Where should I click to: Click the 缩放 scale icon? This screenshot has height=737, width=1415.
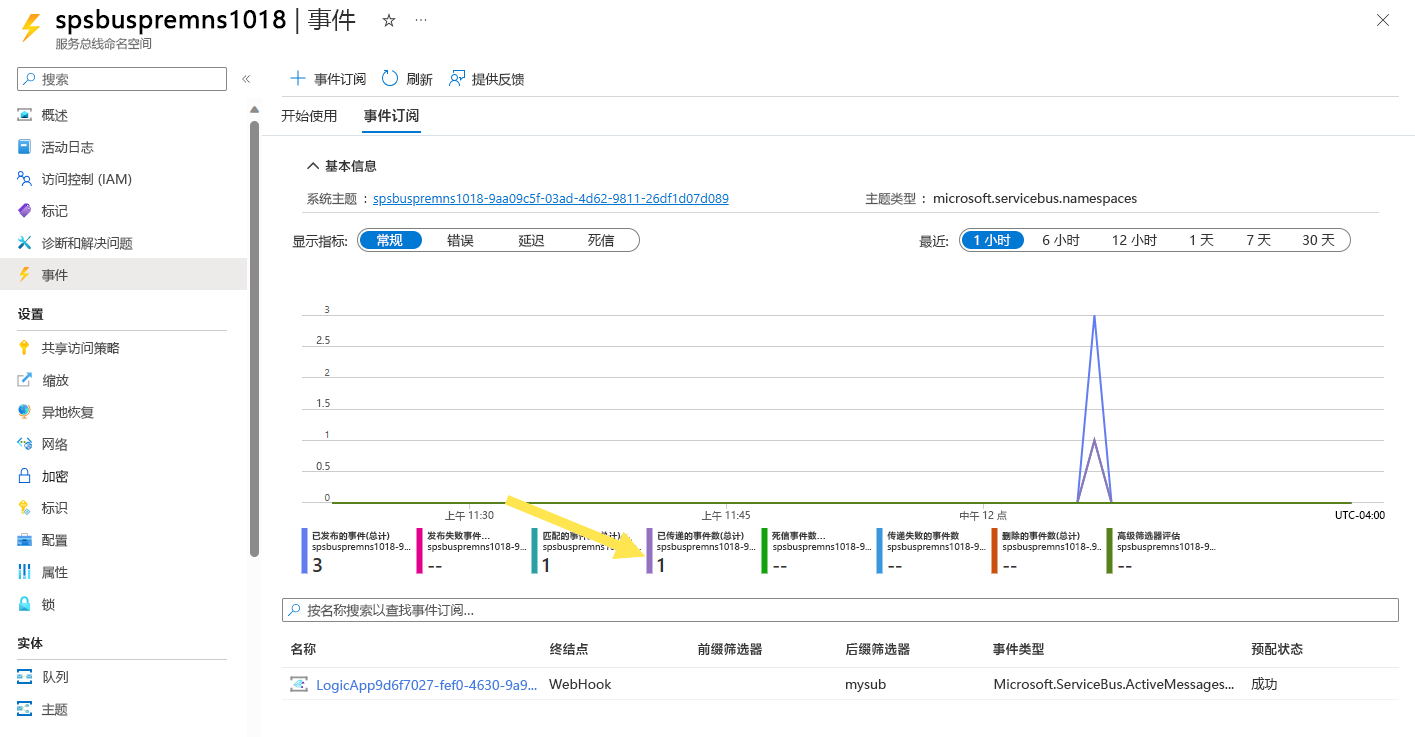[25, 380]
